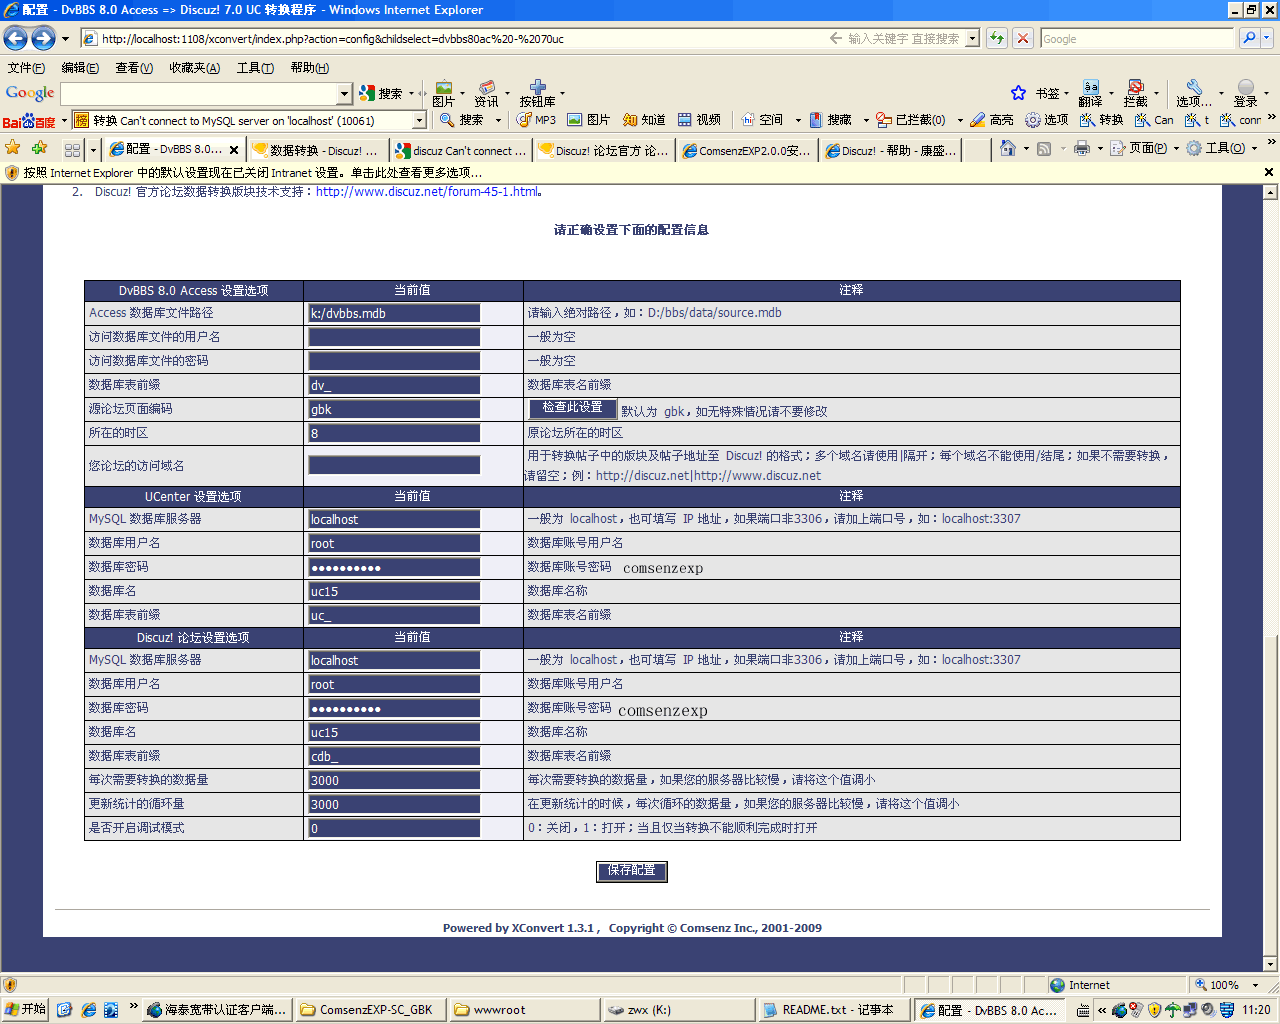
Task: Open the 编辑(E) menu
Action: 80,68
